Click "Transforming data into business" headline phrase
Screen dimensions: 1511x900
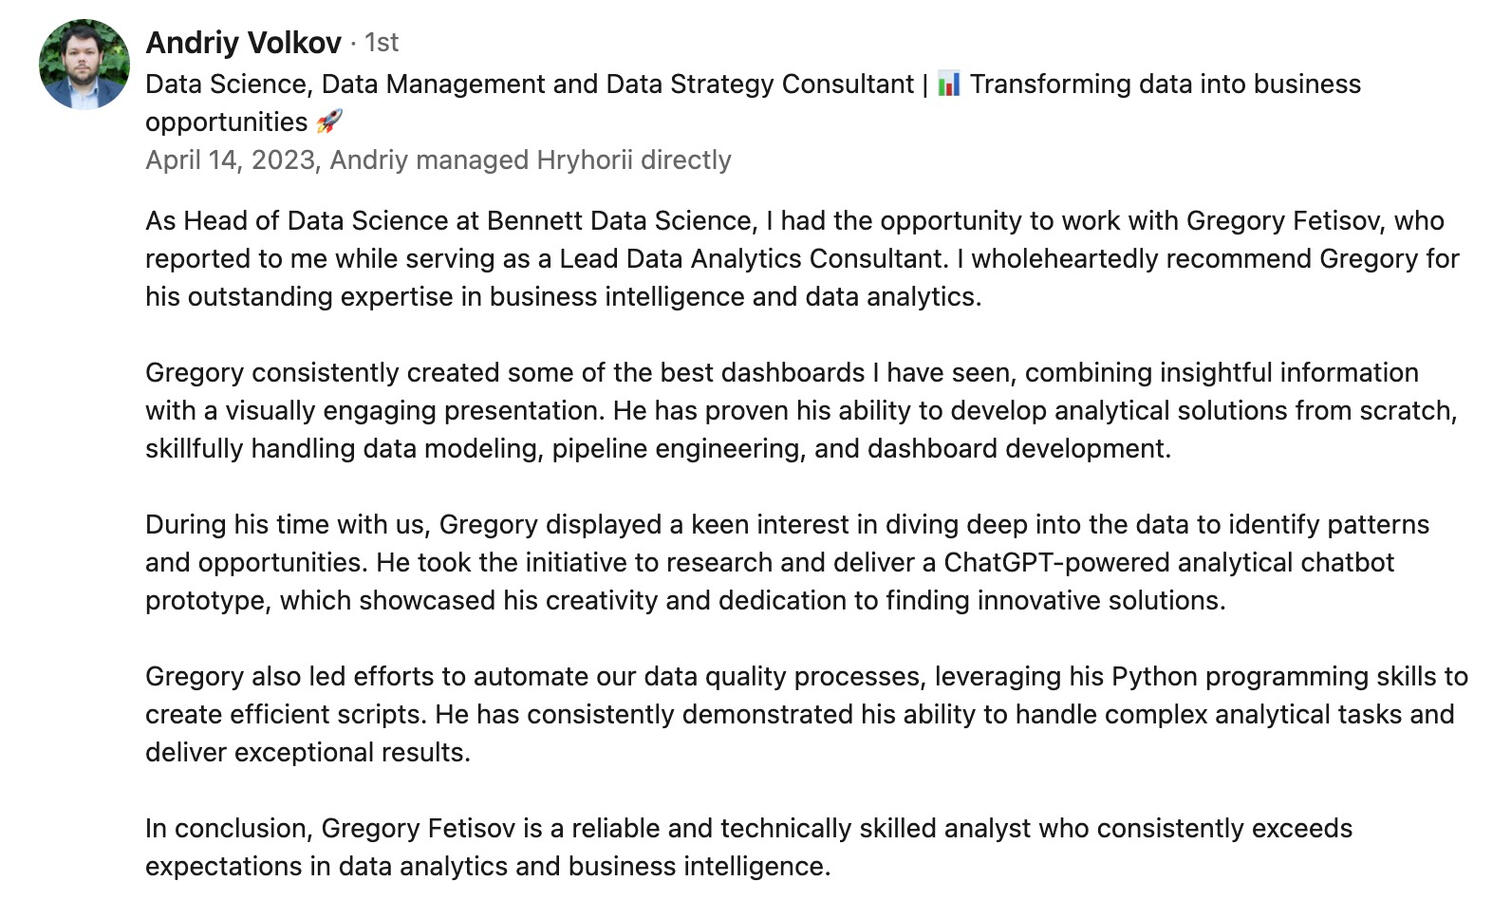[1165, 84]
